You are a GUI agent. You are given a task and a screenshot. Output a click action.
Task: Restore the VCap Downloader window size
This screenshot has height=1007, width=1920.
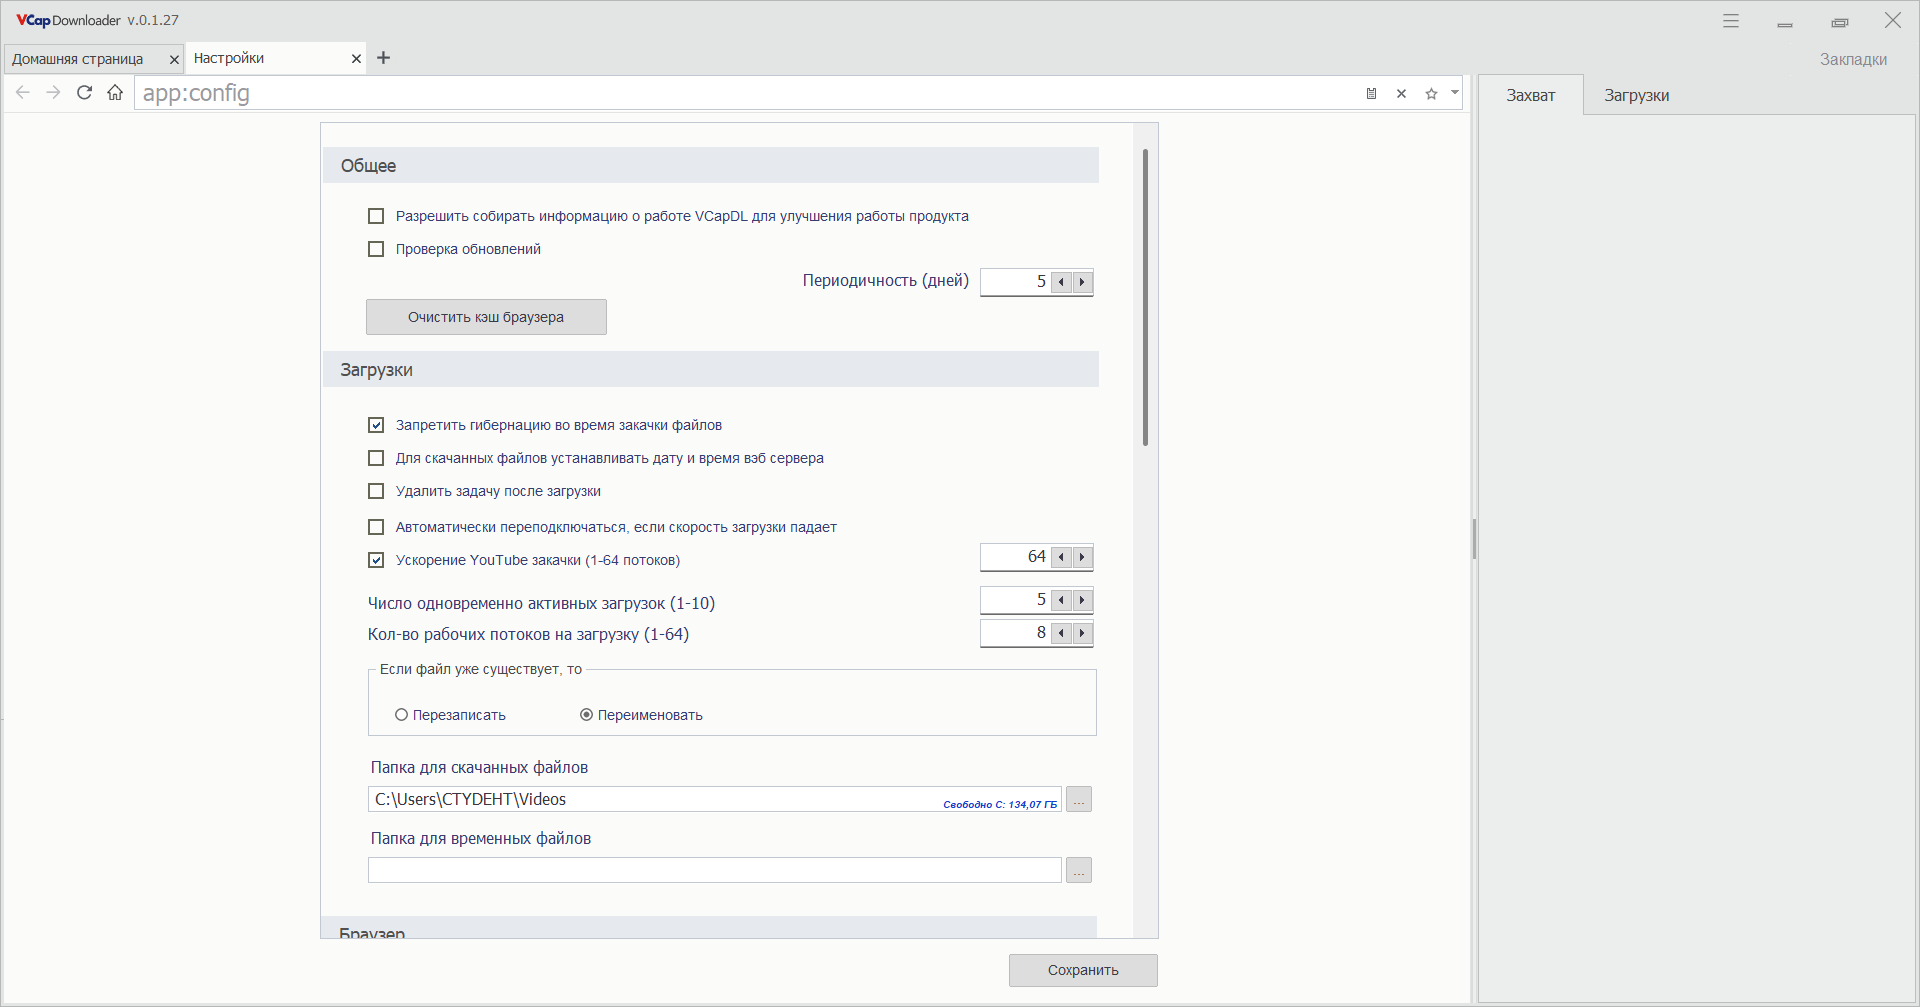[1839, 21]
